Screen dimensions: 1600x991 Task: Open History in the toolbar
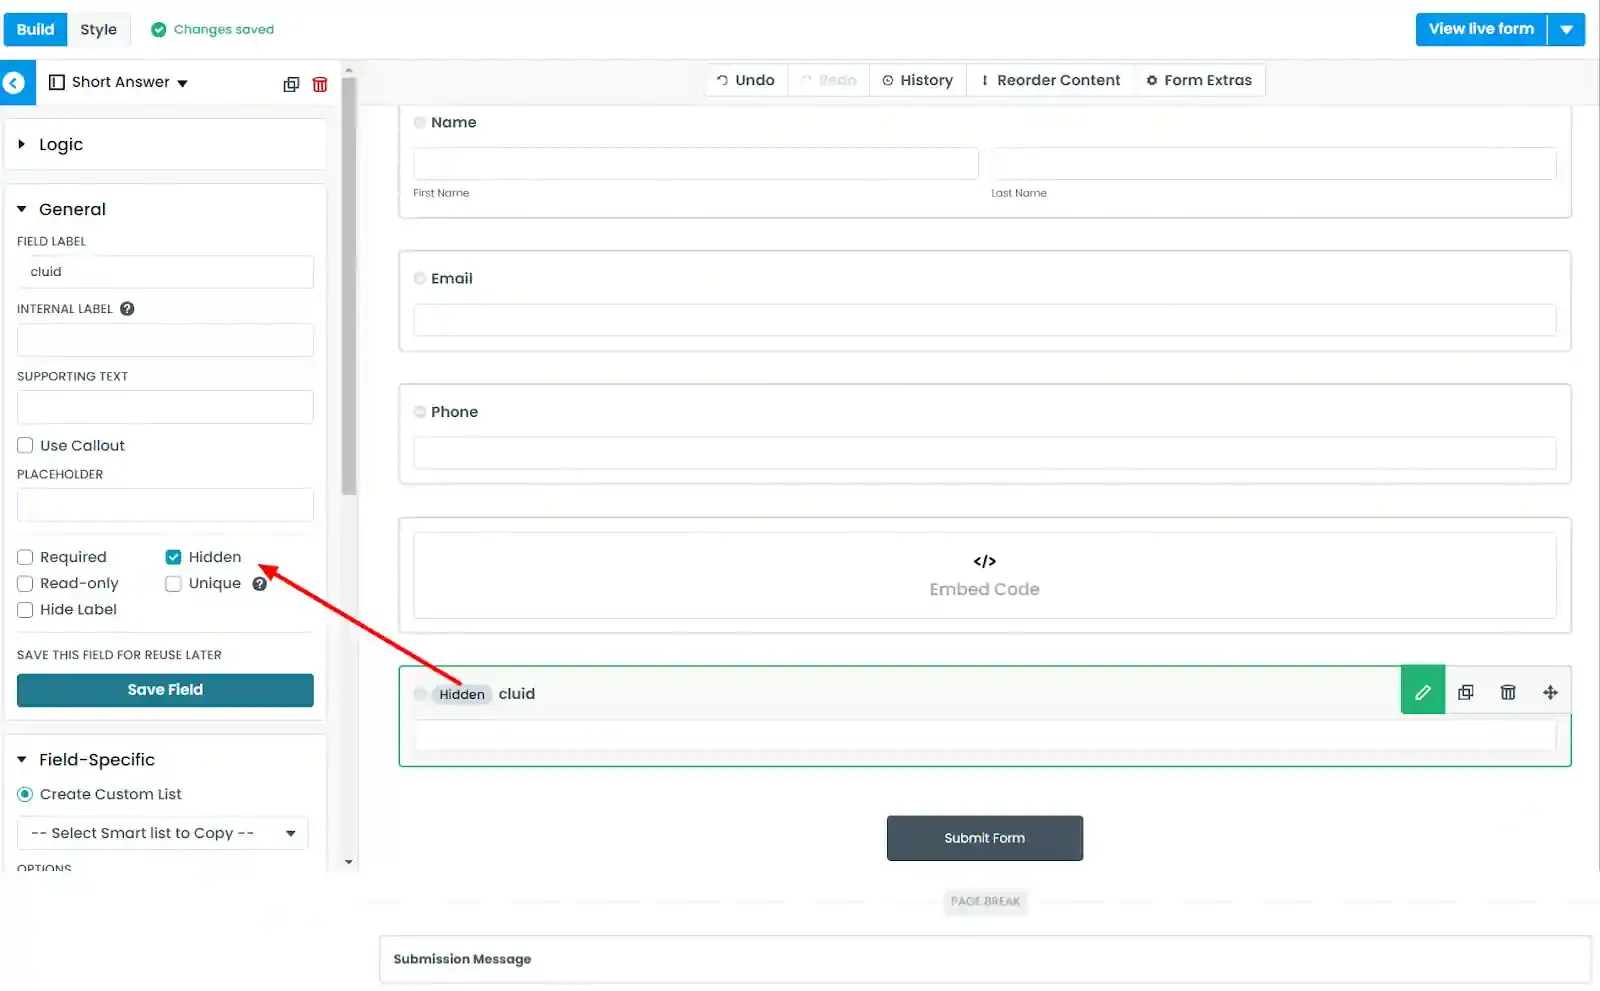click(918, 81)
